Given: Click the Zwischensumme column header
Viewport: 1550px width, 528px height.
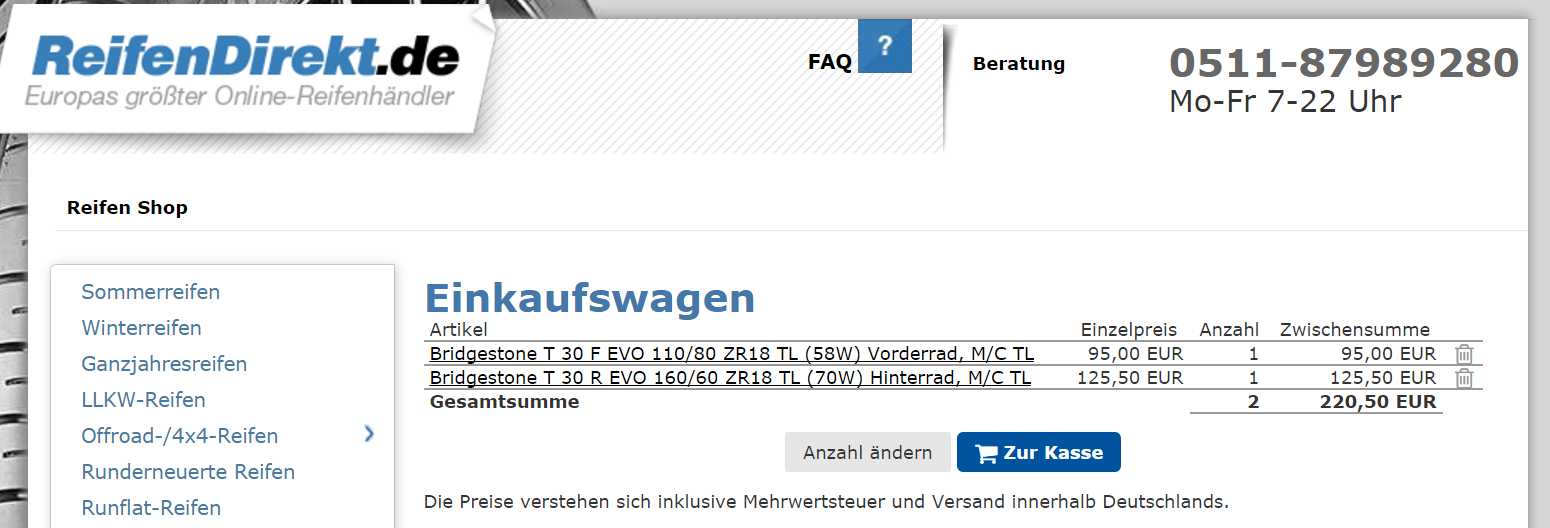Looking at the screenshot, I should [1355, 330].
